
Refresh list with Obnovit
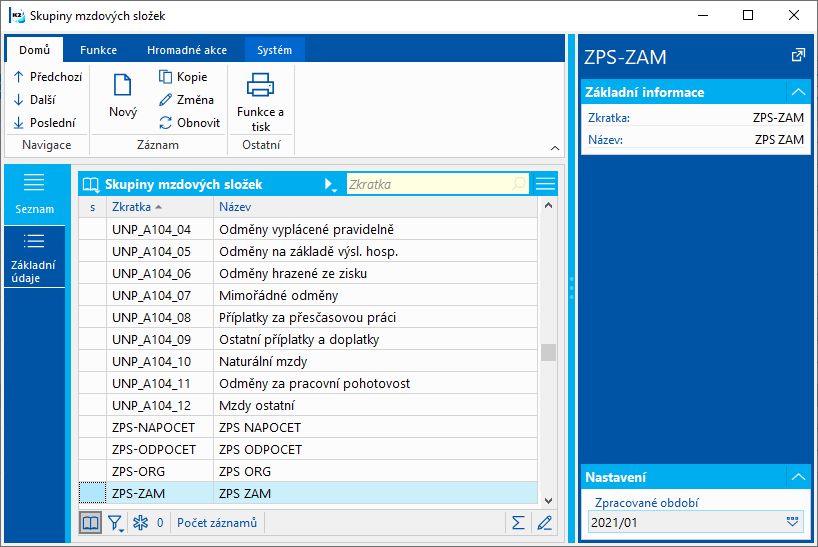[x=189, y=123]
